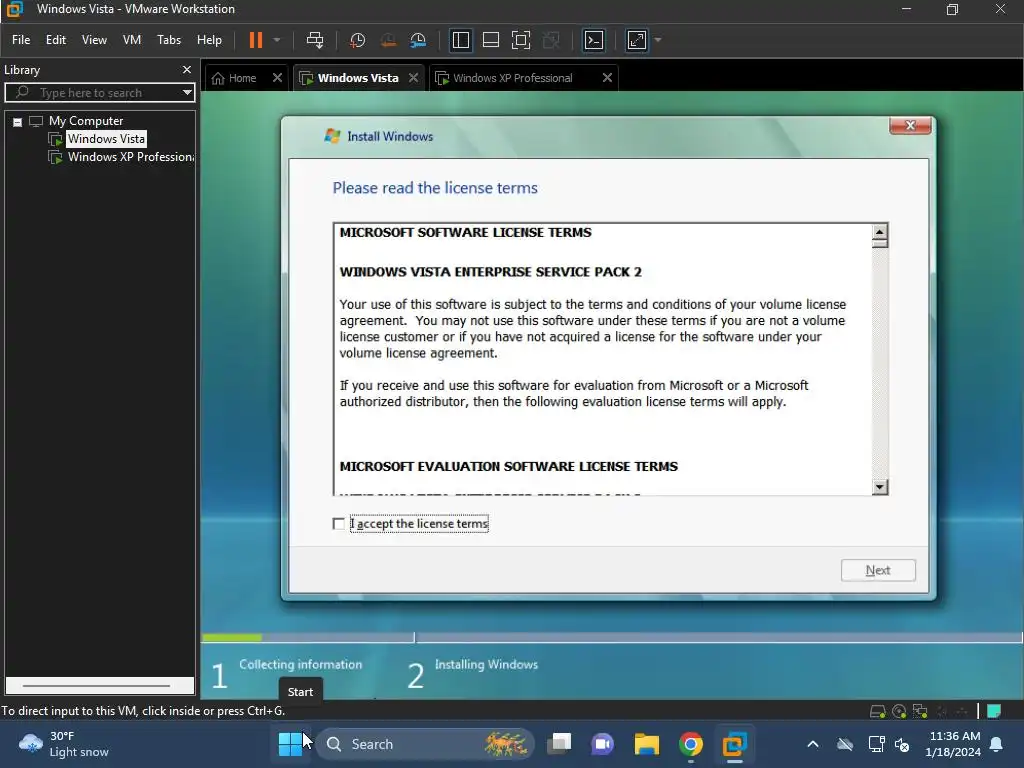This screenshot has height=768, width=1024.
Task: Open the snapshot manager
Action: click(x=418, y=40)
